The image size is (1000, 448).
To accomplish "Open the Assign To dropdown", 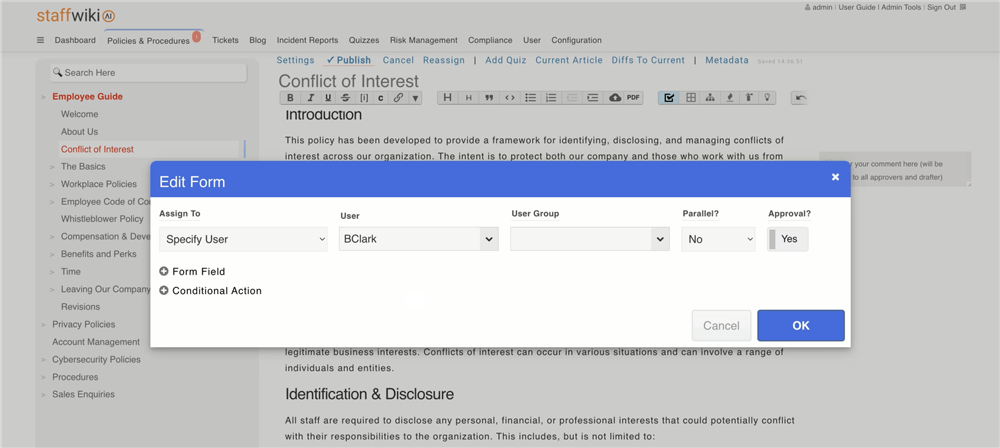I will (243, 239).
